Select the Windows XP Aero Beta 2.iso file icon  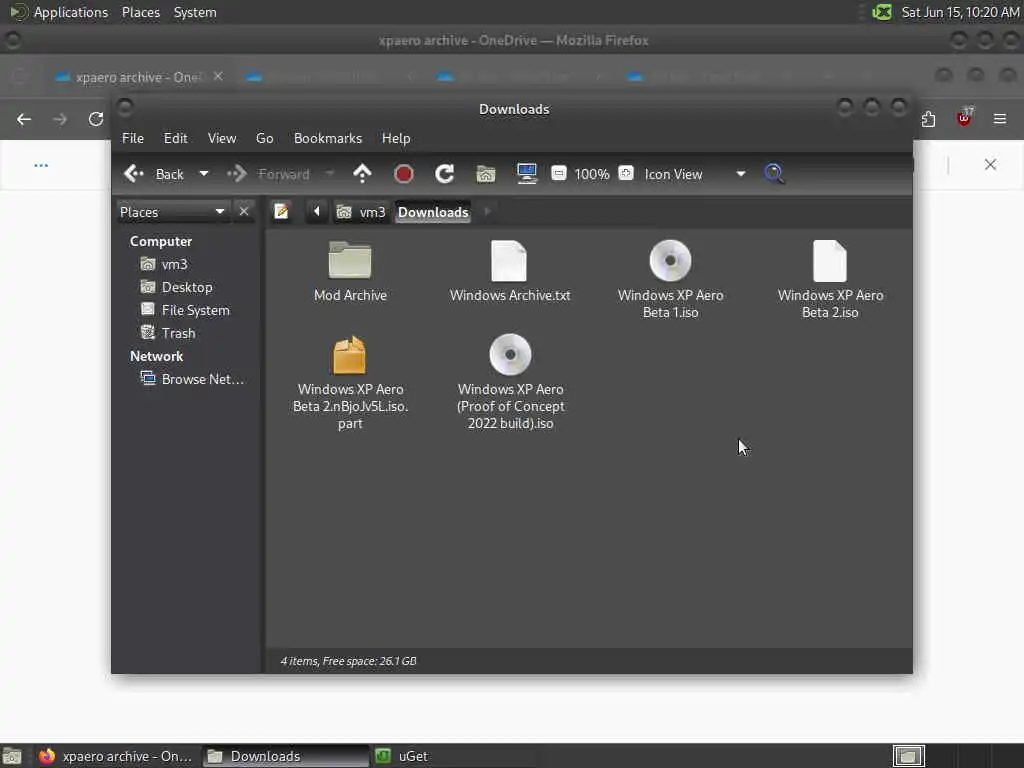[830, 261]
